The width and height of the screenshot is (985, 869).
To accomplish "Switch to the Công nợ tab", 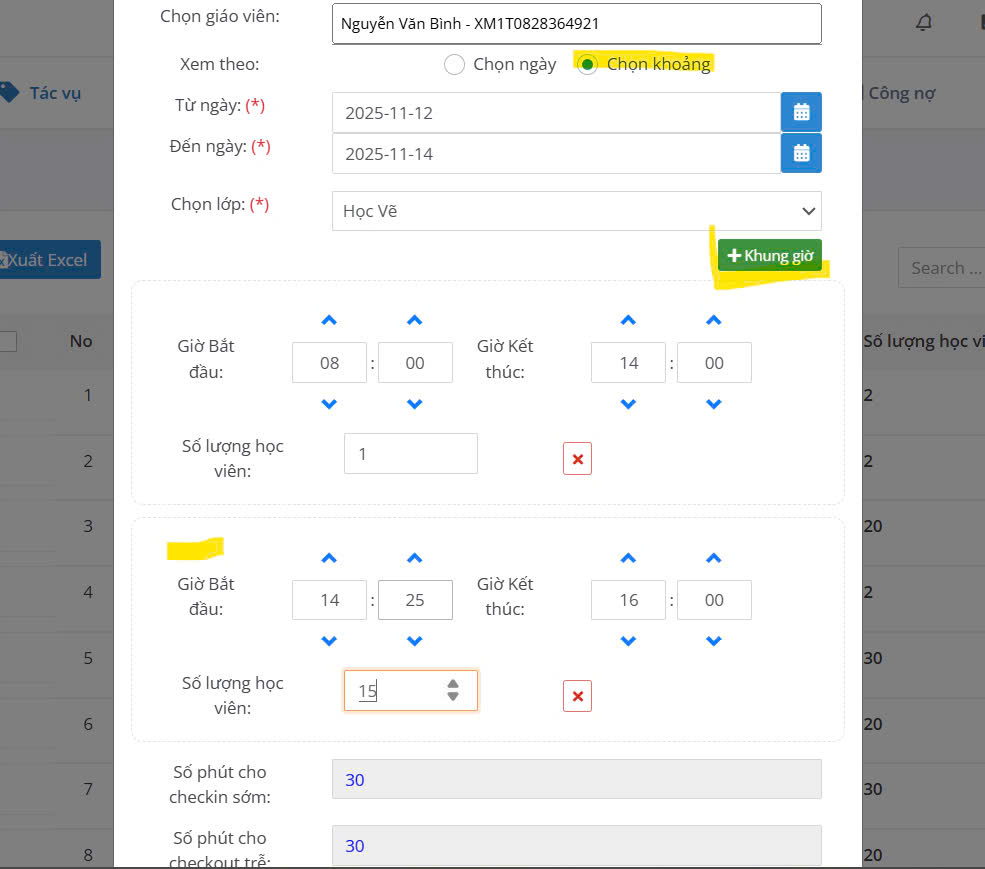I will 900,93.
